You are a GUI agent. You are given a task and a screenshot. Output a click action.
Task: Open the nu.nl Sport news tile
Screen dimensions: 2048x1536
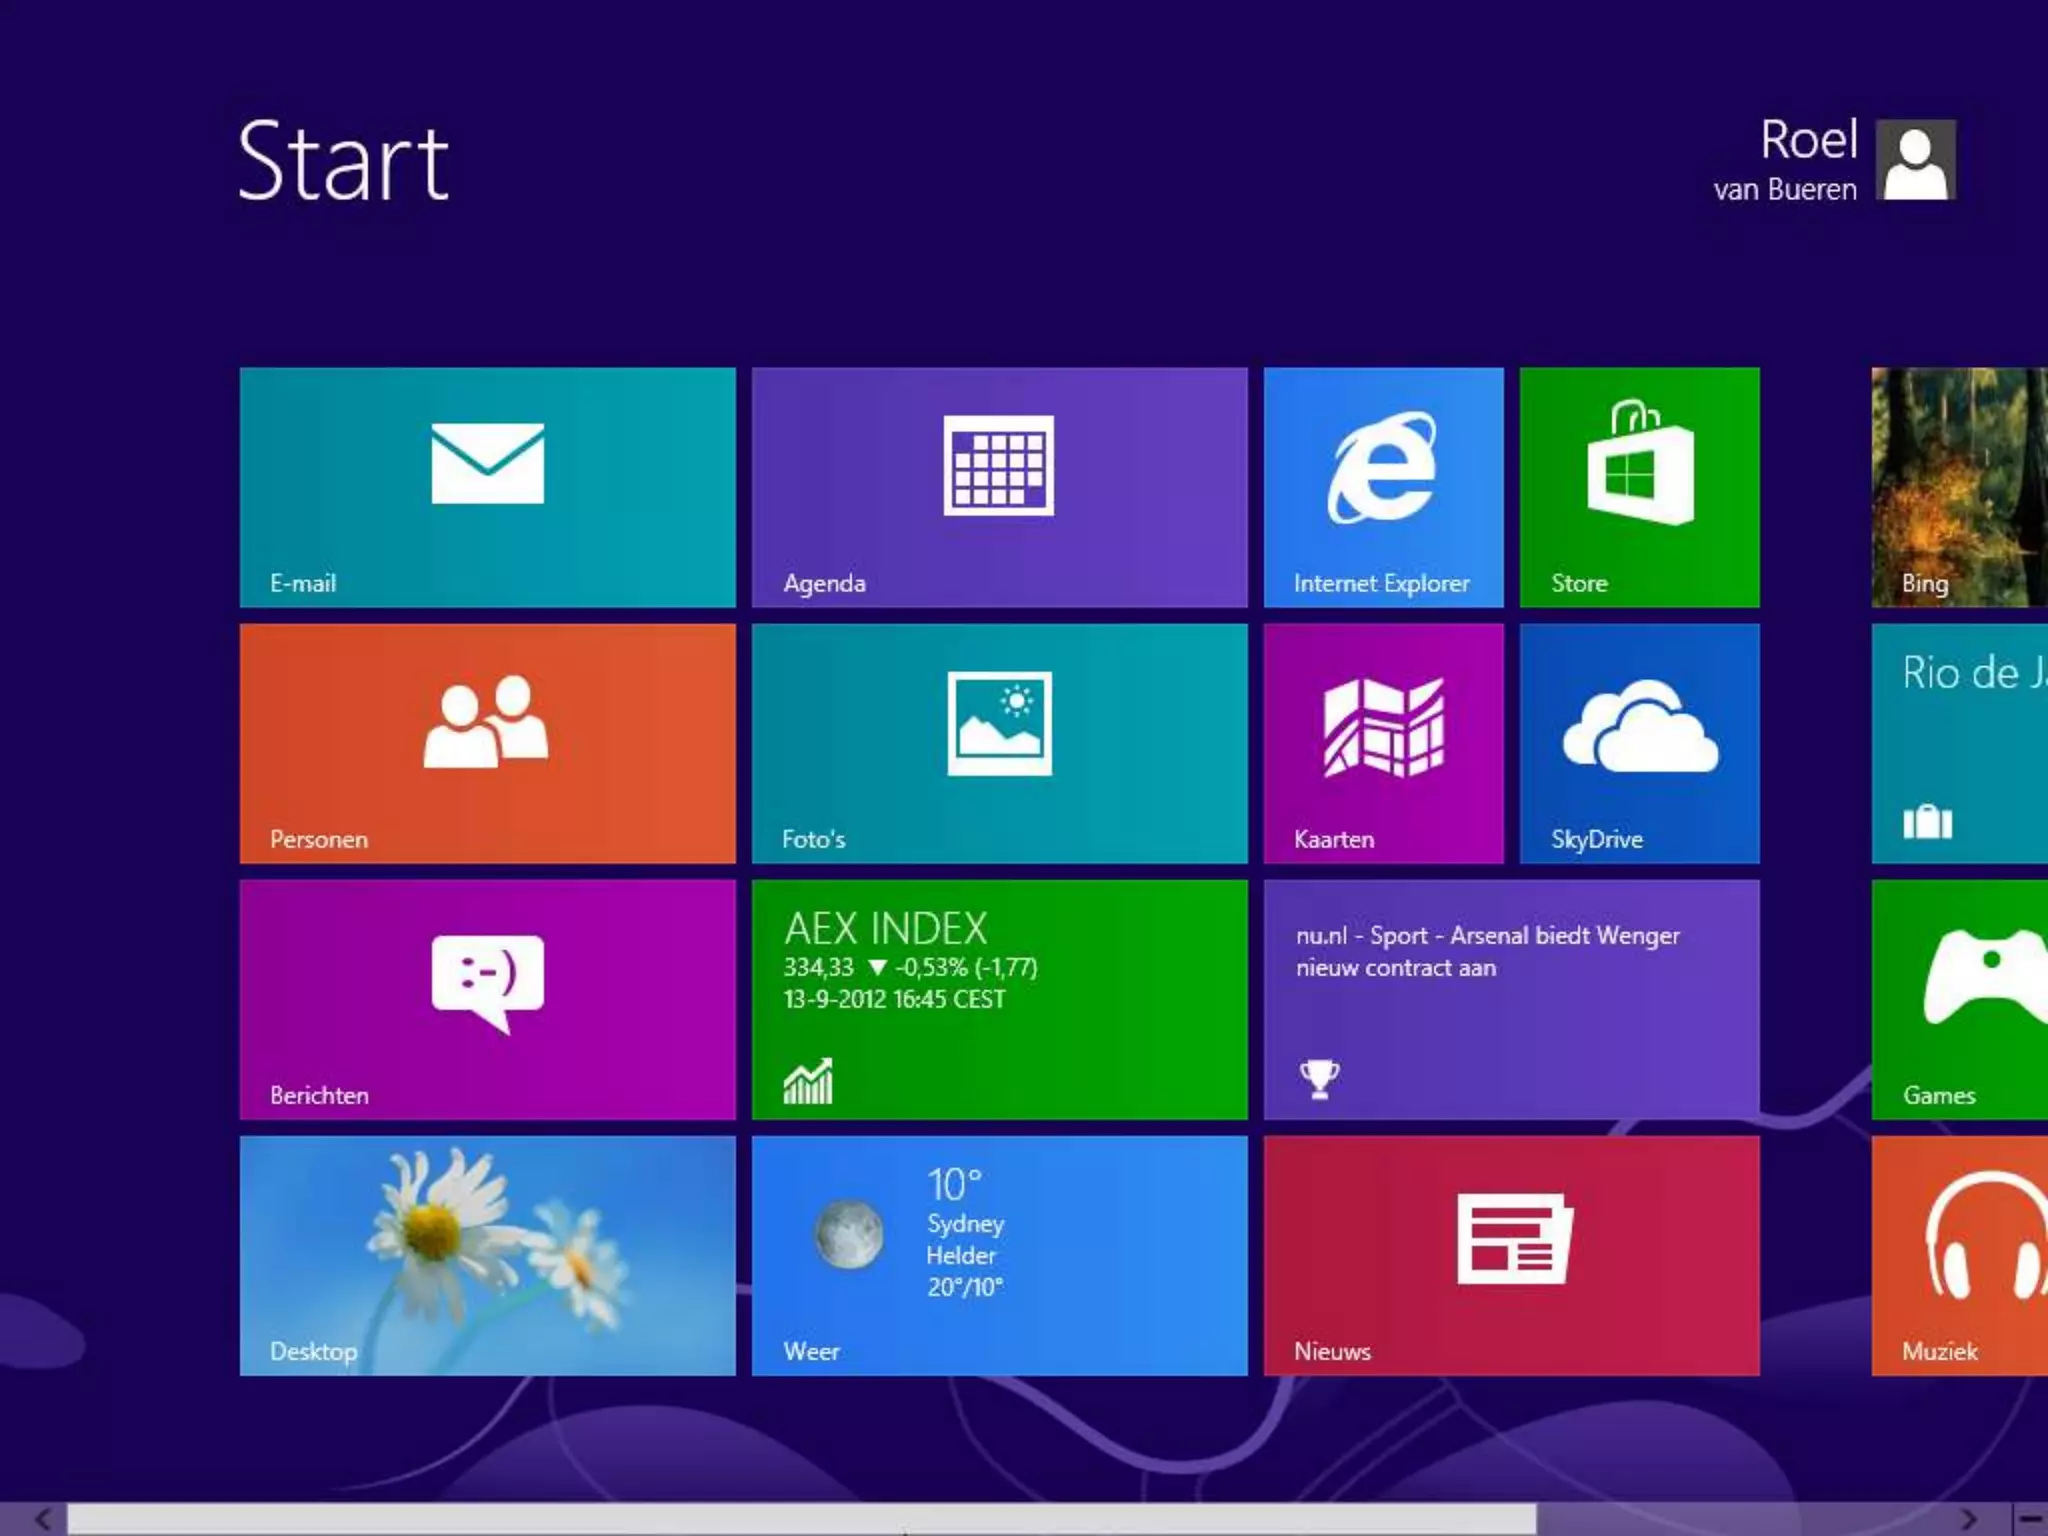tap(1512, 999)
